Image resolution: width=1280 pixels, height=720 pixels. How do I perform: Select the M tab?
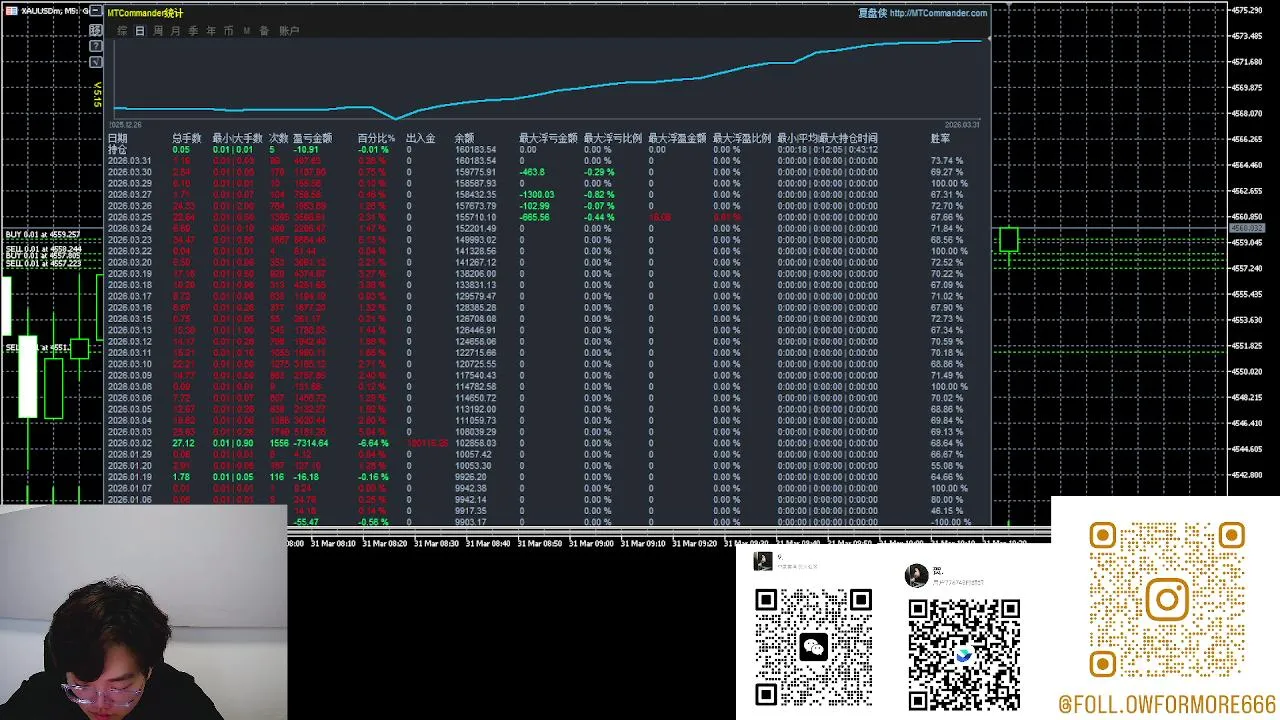point(247,31)
